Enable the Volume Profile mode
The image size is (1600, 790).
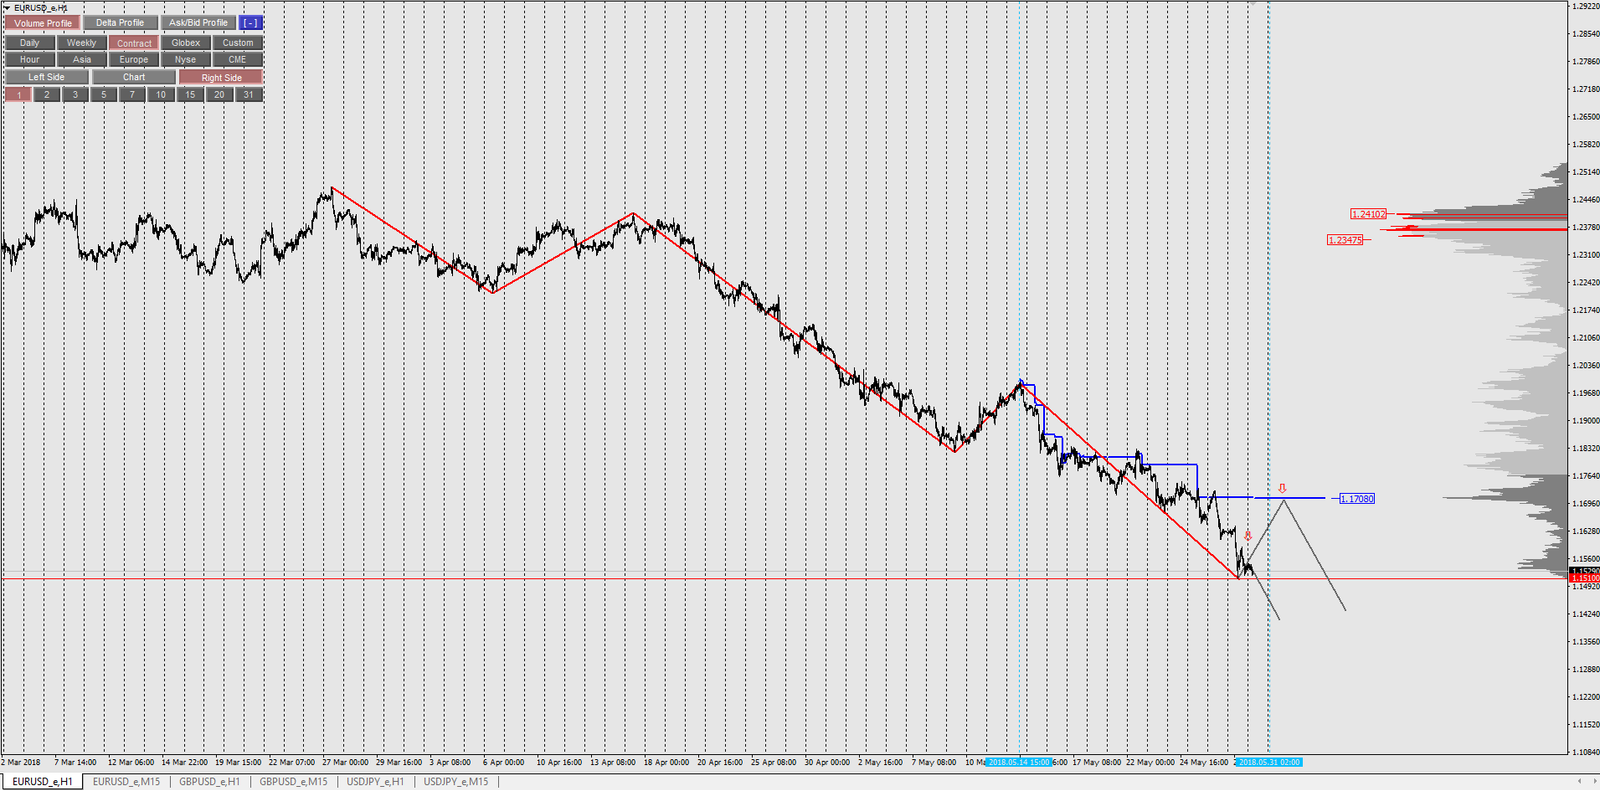click(43, 23)
